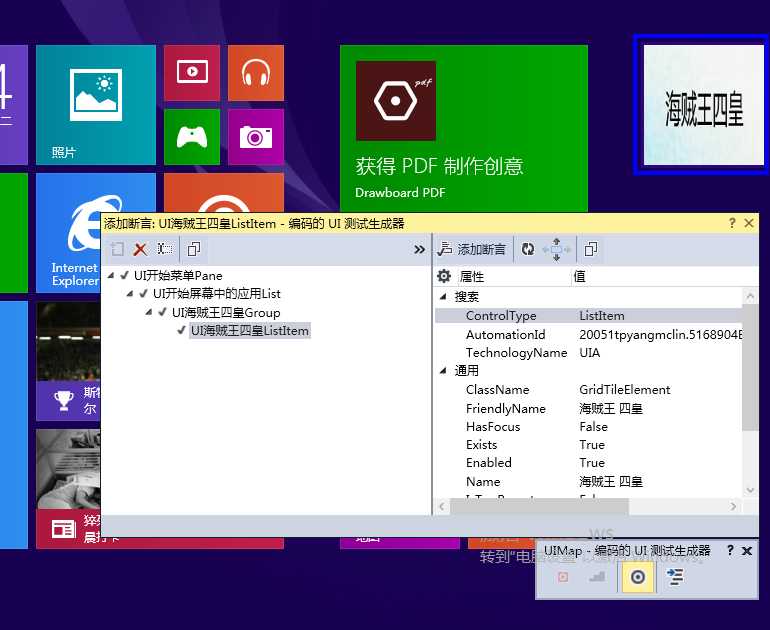Click the gear icon beside 属性 header

[444, 276]
